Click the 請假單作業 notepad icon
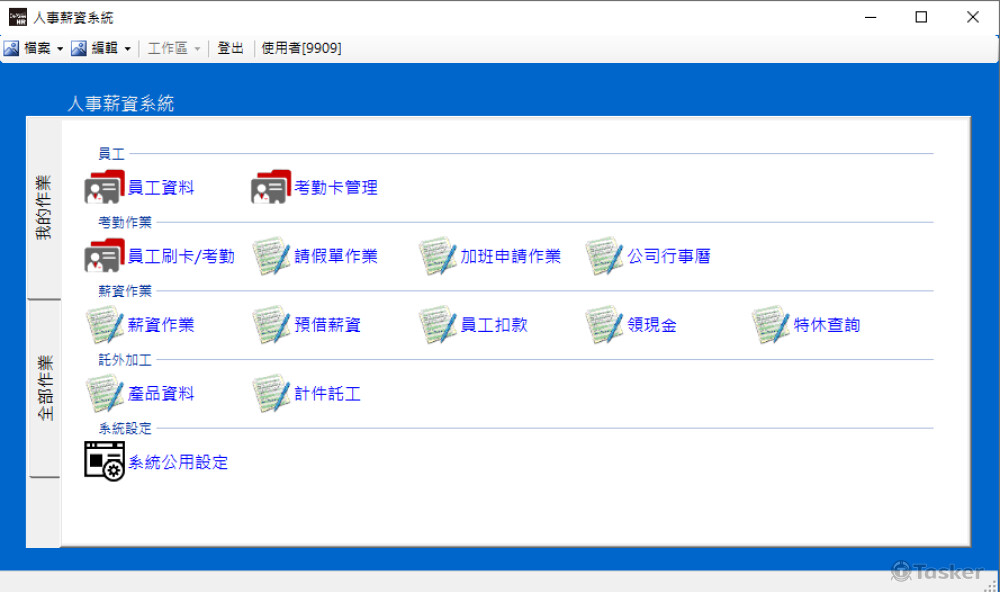The width and height of the screenshot is (1000, 592). [x=271, y=256]
